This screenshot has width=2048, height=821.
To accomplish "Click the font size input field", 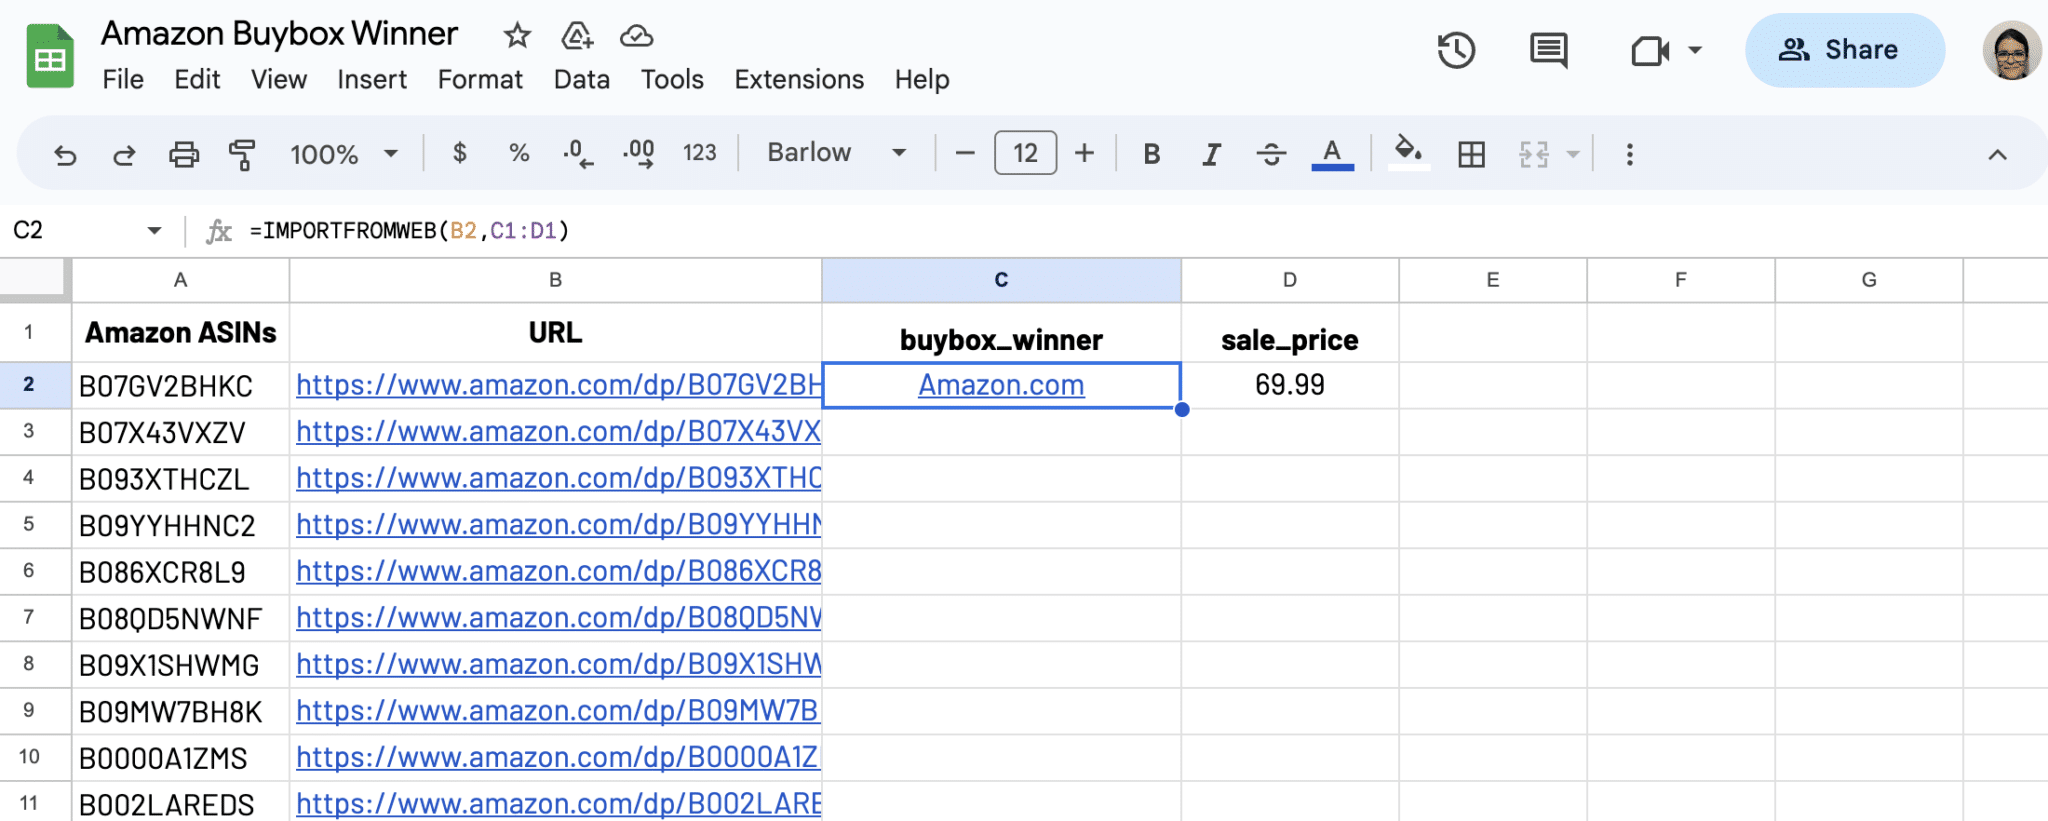I will click(x=1025, y=153).
